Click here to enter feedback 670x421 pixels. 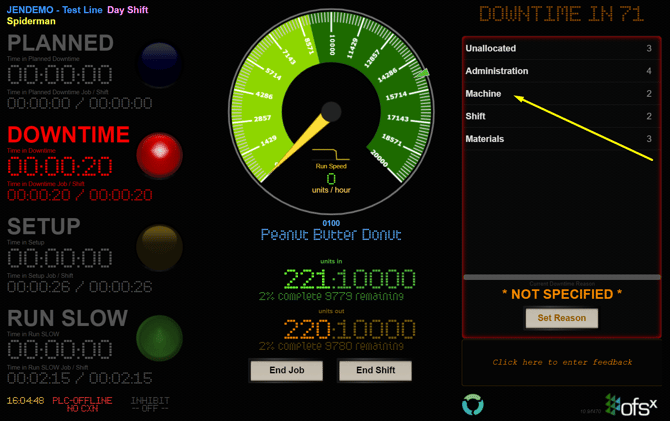(x=561, y=362)
